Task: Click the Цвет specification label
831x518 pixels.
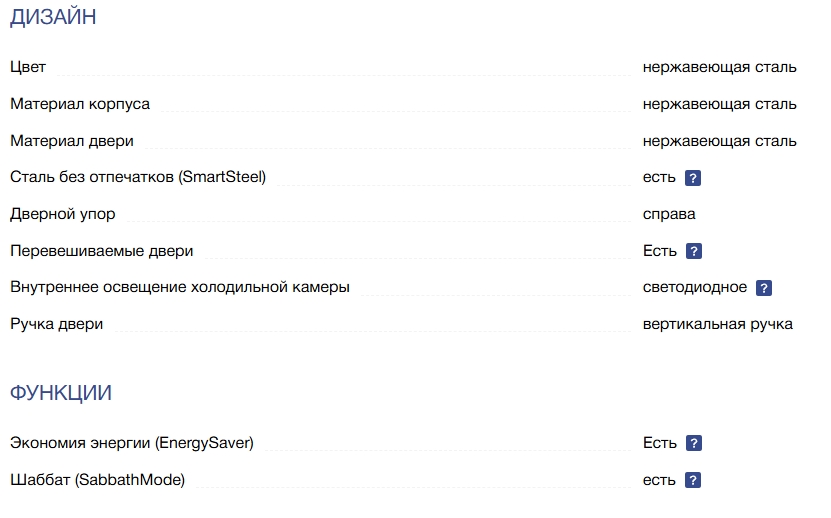Action: click(x=28, y=67)
